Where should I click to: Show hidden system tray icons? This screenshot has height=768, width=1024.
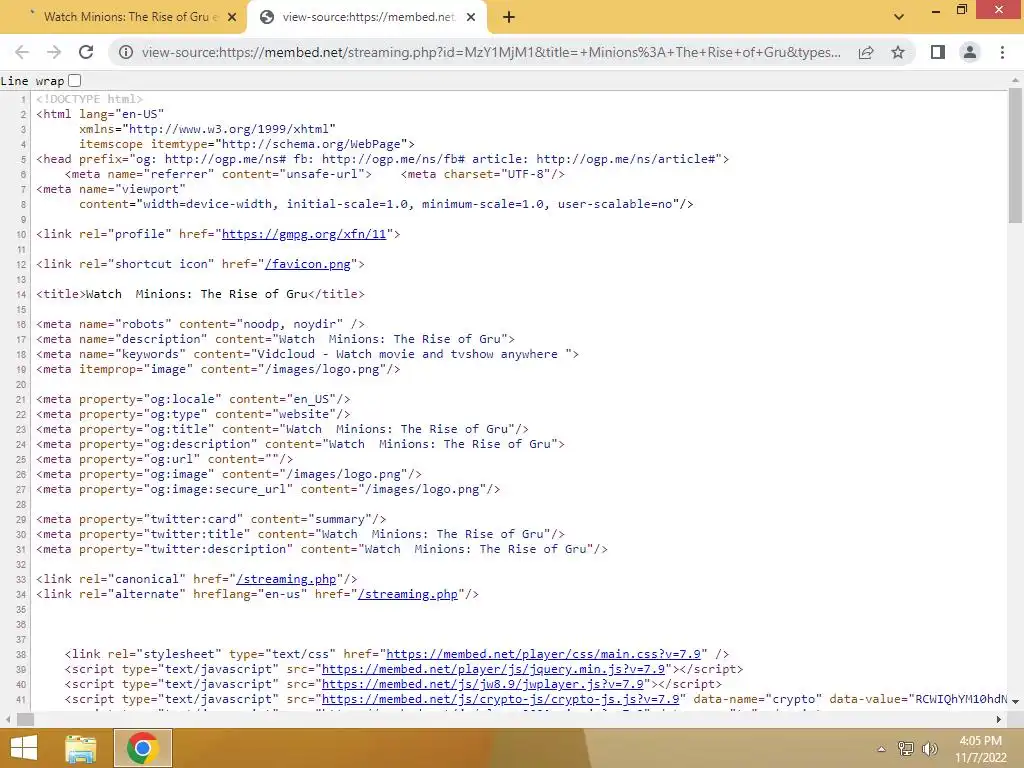point(881,749)
